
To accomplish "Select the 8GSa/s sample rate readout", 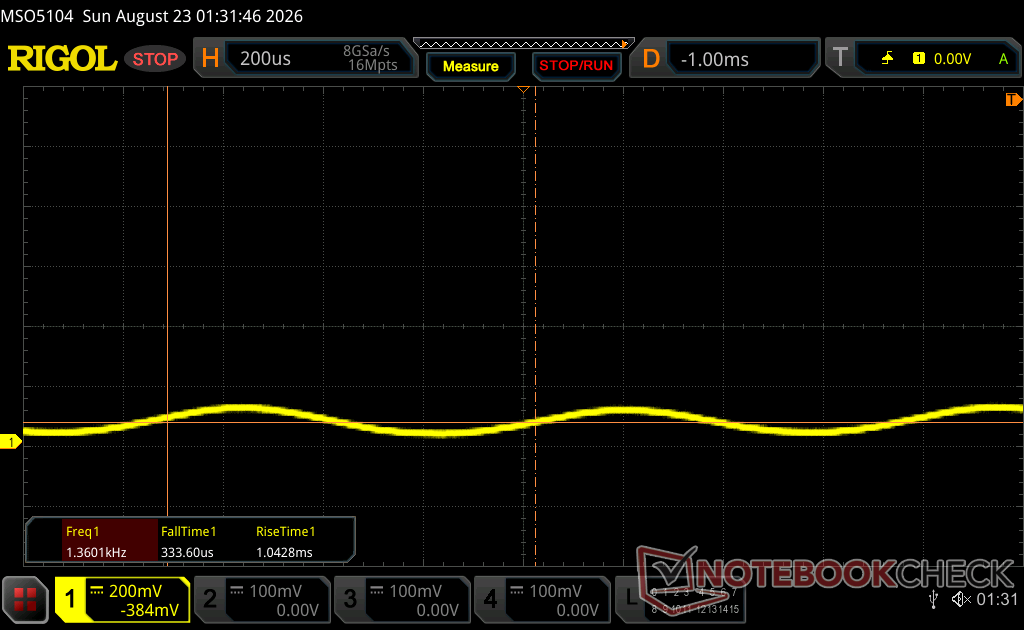I will tap(366, 51).
